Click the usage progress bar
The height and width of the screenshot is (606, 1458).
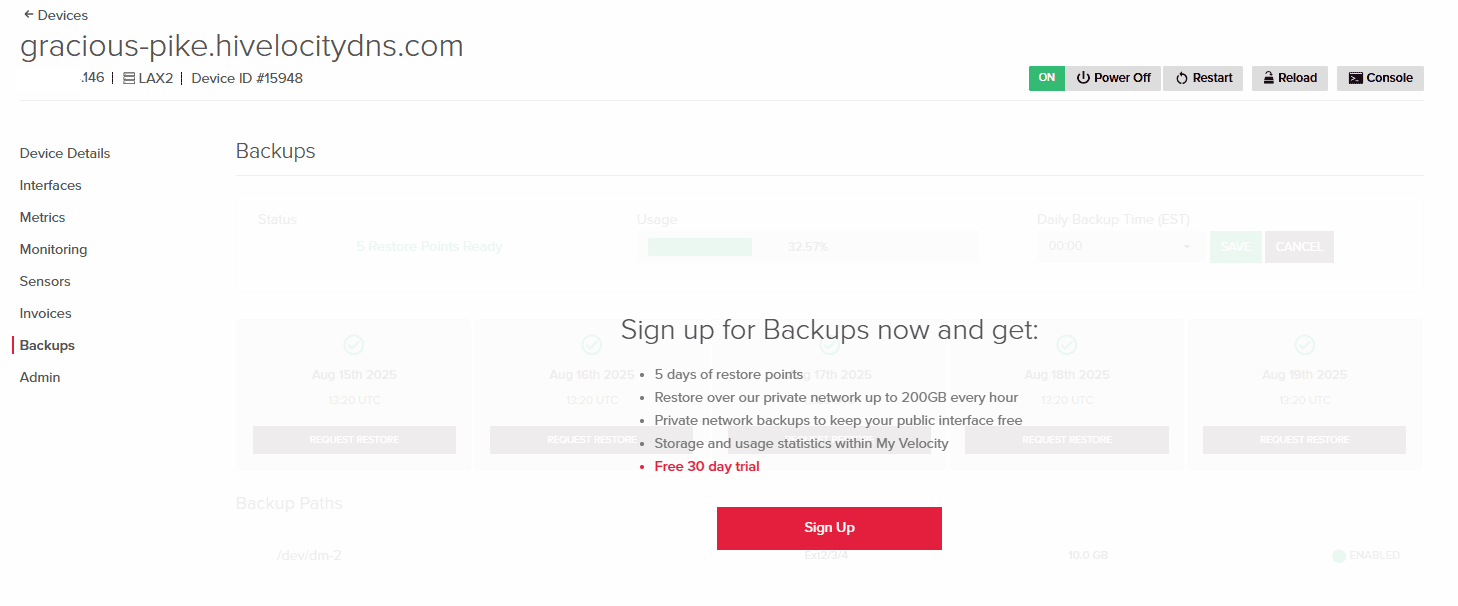click(807, 247)
